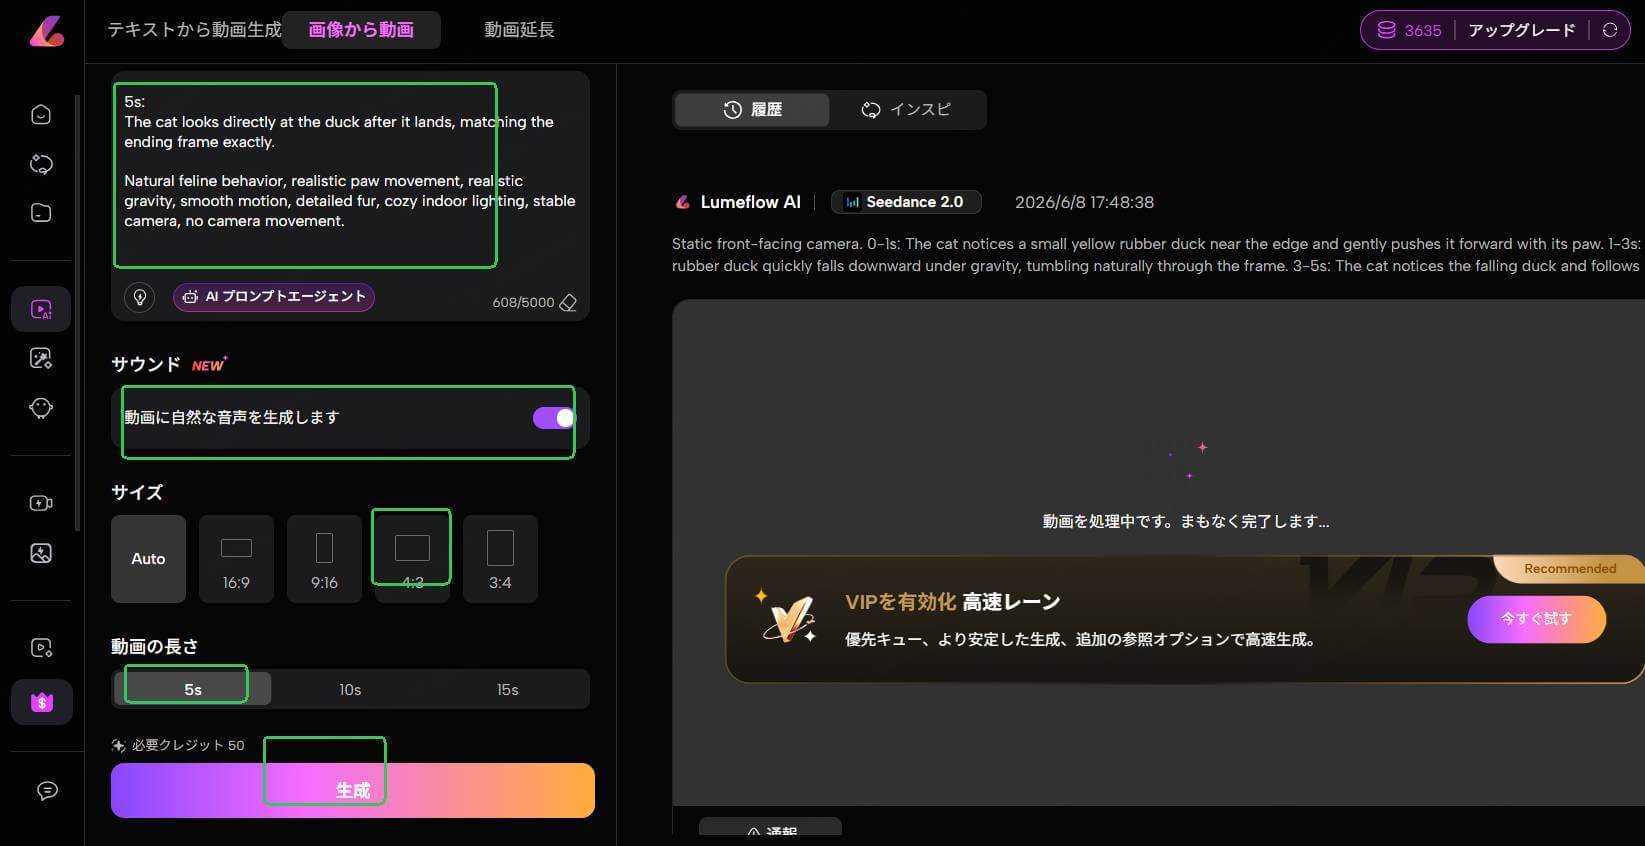Open the avatar face icon in the sidebar
Image resolution: width=1645 pixels, height=846 pixels.
click(41, 408)
